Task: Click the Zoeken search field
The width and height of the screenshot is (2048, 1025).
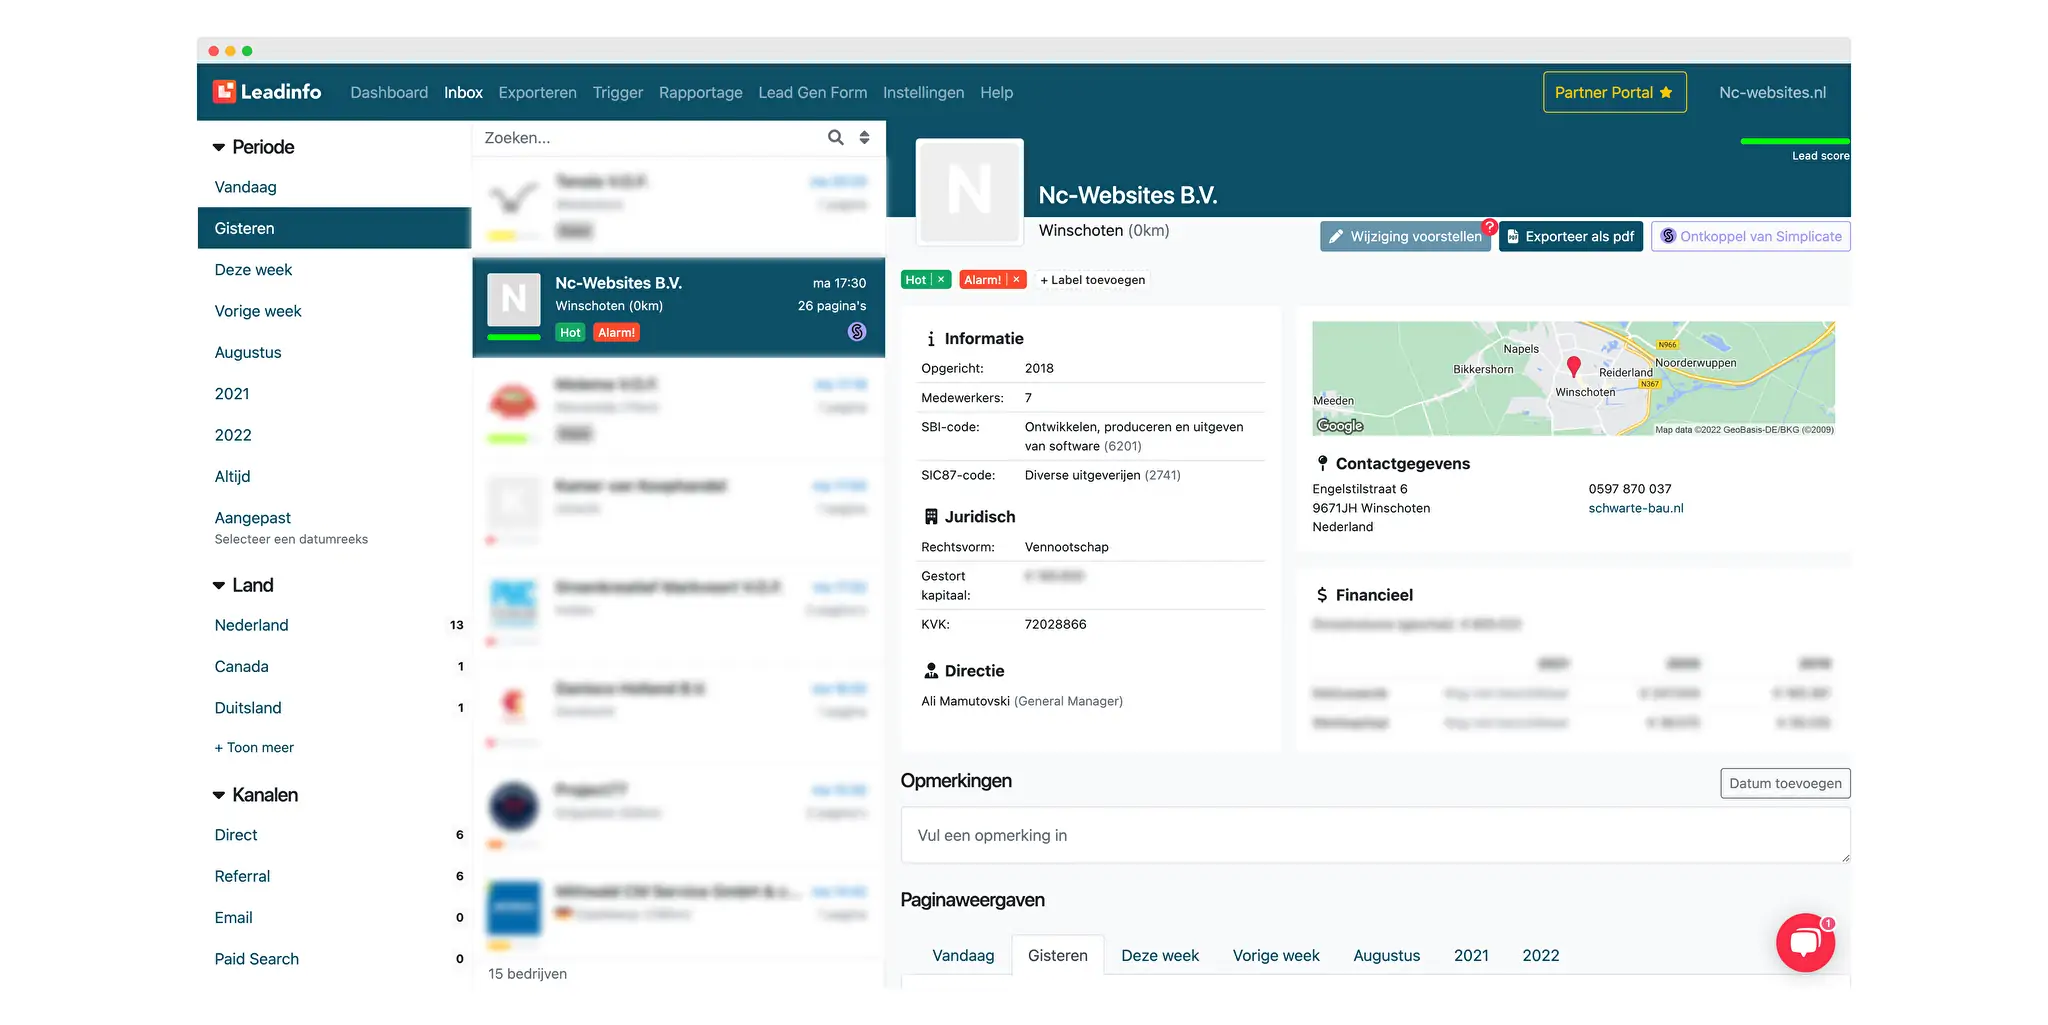Action: [650, 138]
